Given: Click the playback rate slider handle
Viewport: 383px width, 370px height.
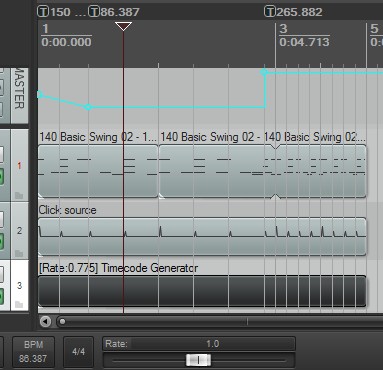Looking at the screenshot, I should point(198,360).
